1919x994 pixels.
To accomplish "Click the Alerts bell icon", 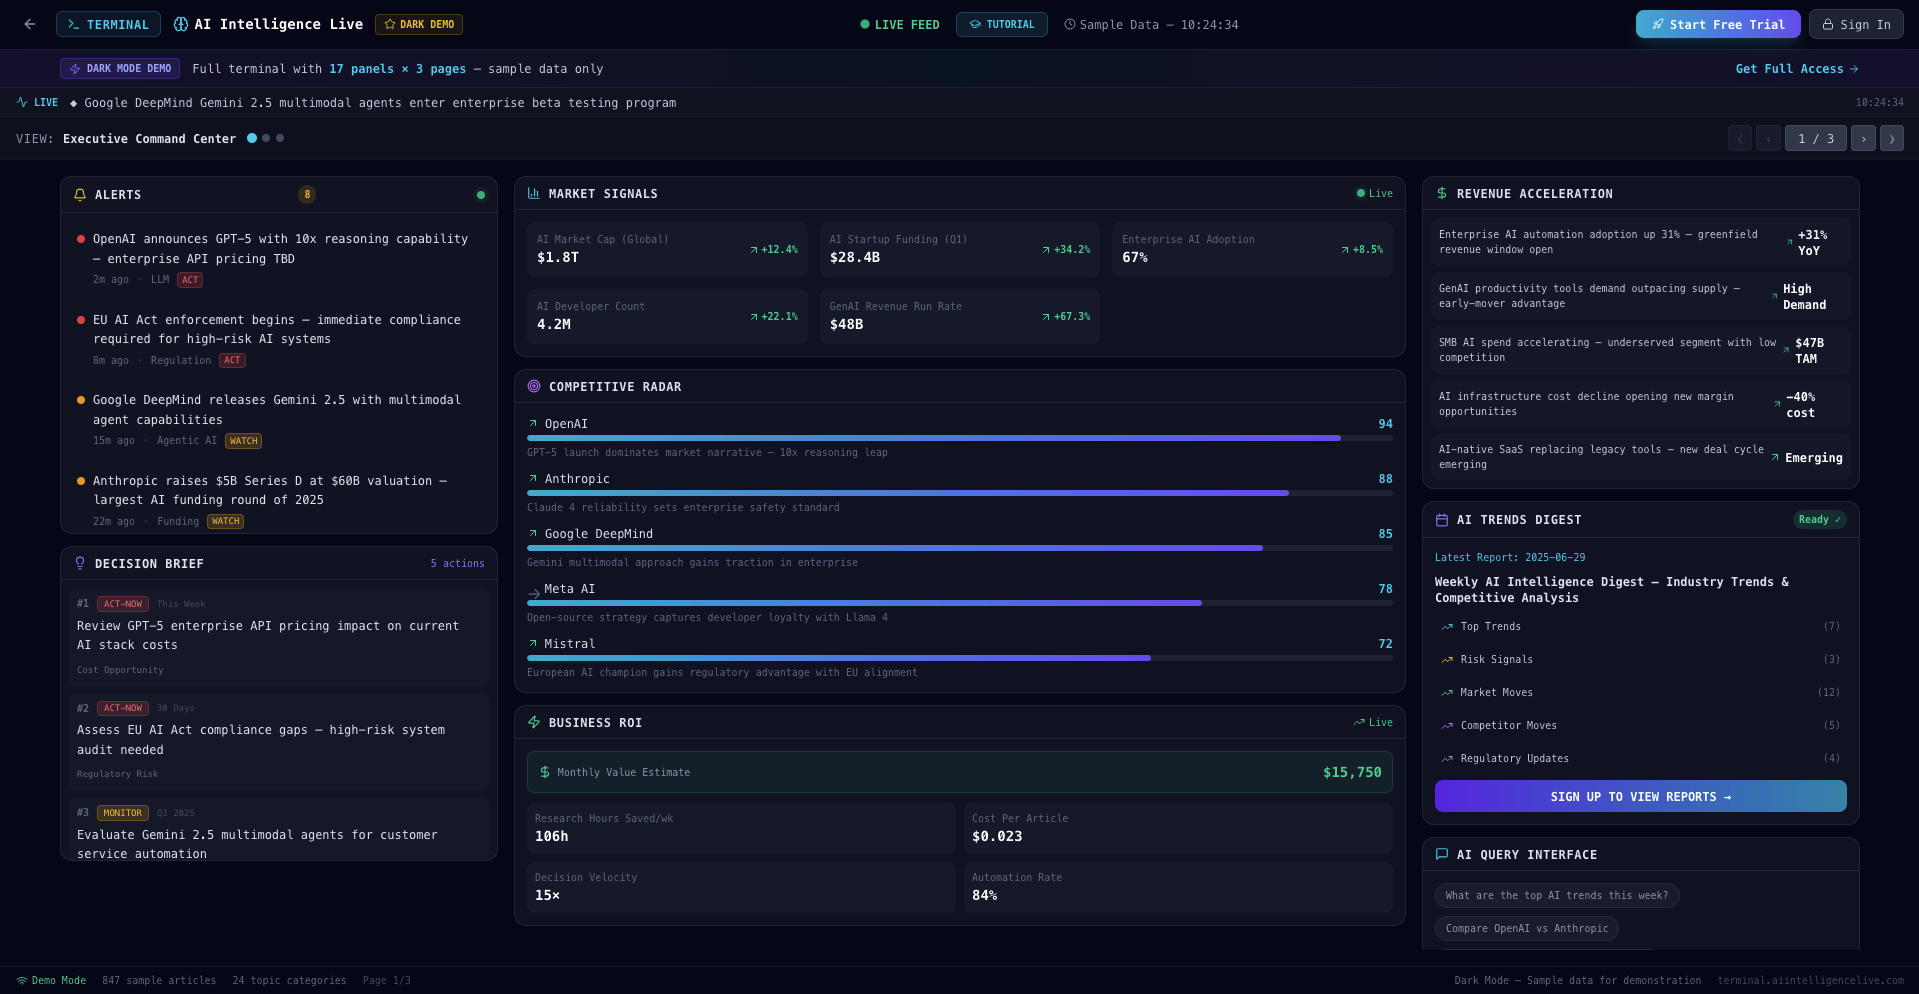I will (80, 195).
